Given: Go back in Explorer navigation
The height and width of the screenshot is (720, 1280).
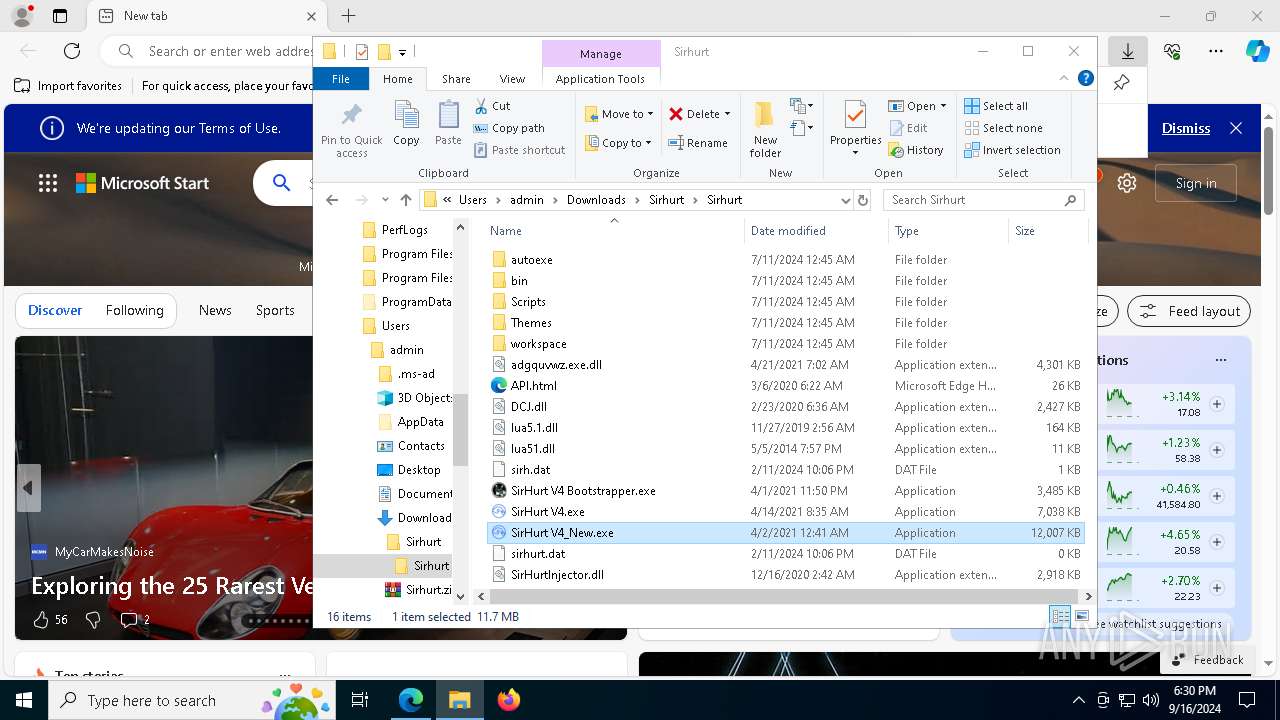Looking at the screenshot, I should tap(333, 200).
